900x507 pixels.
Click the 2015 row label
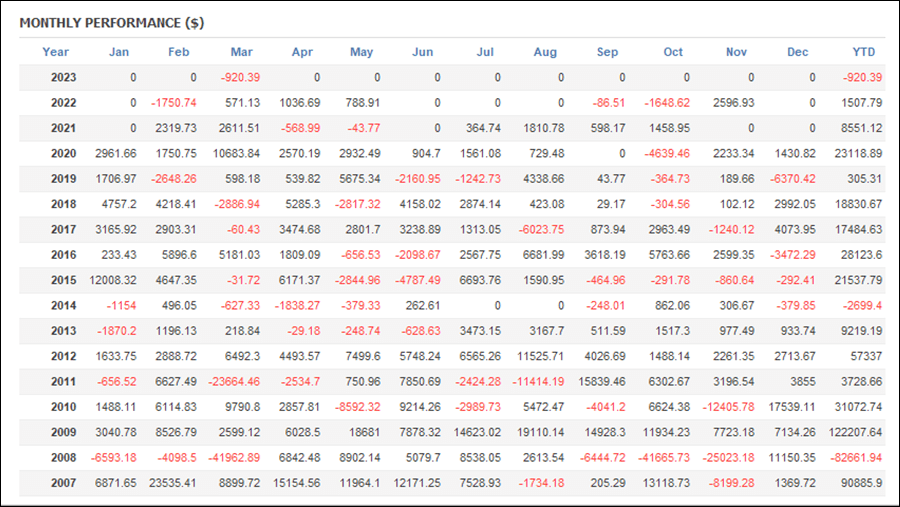(63, 280)
